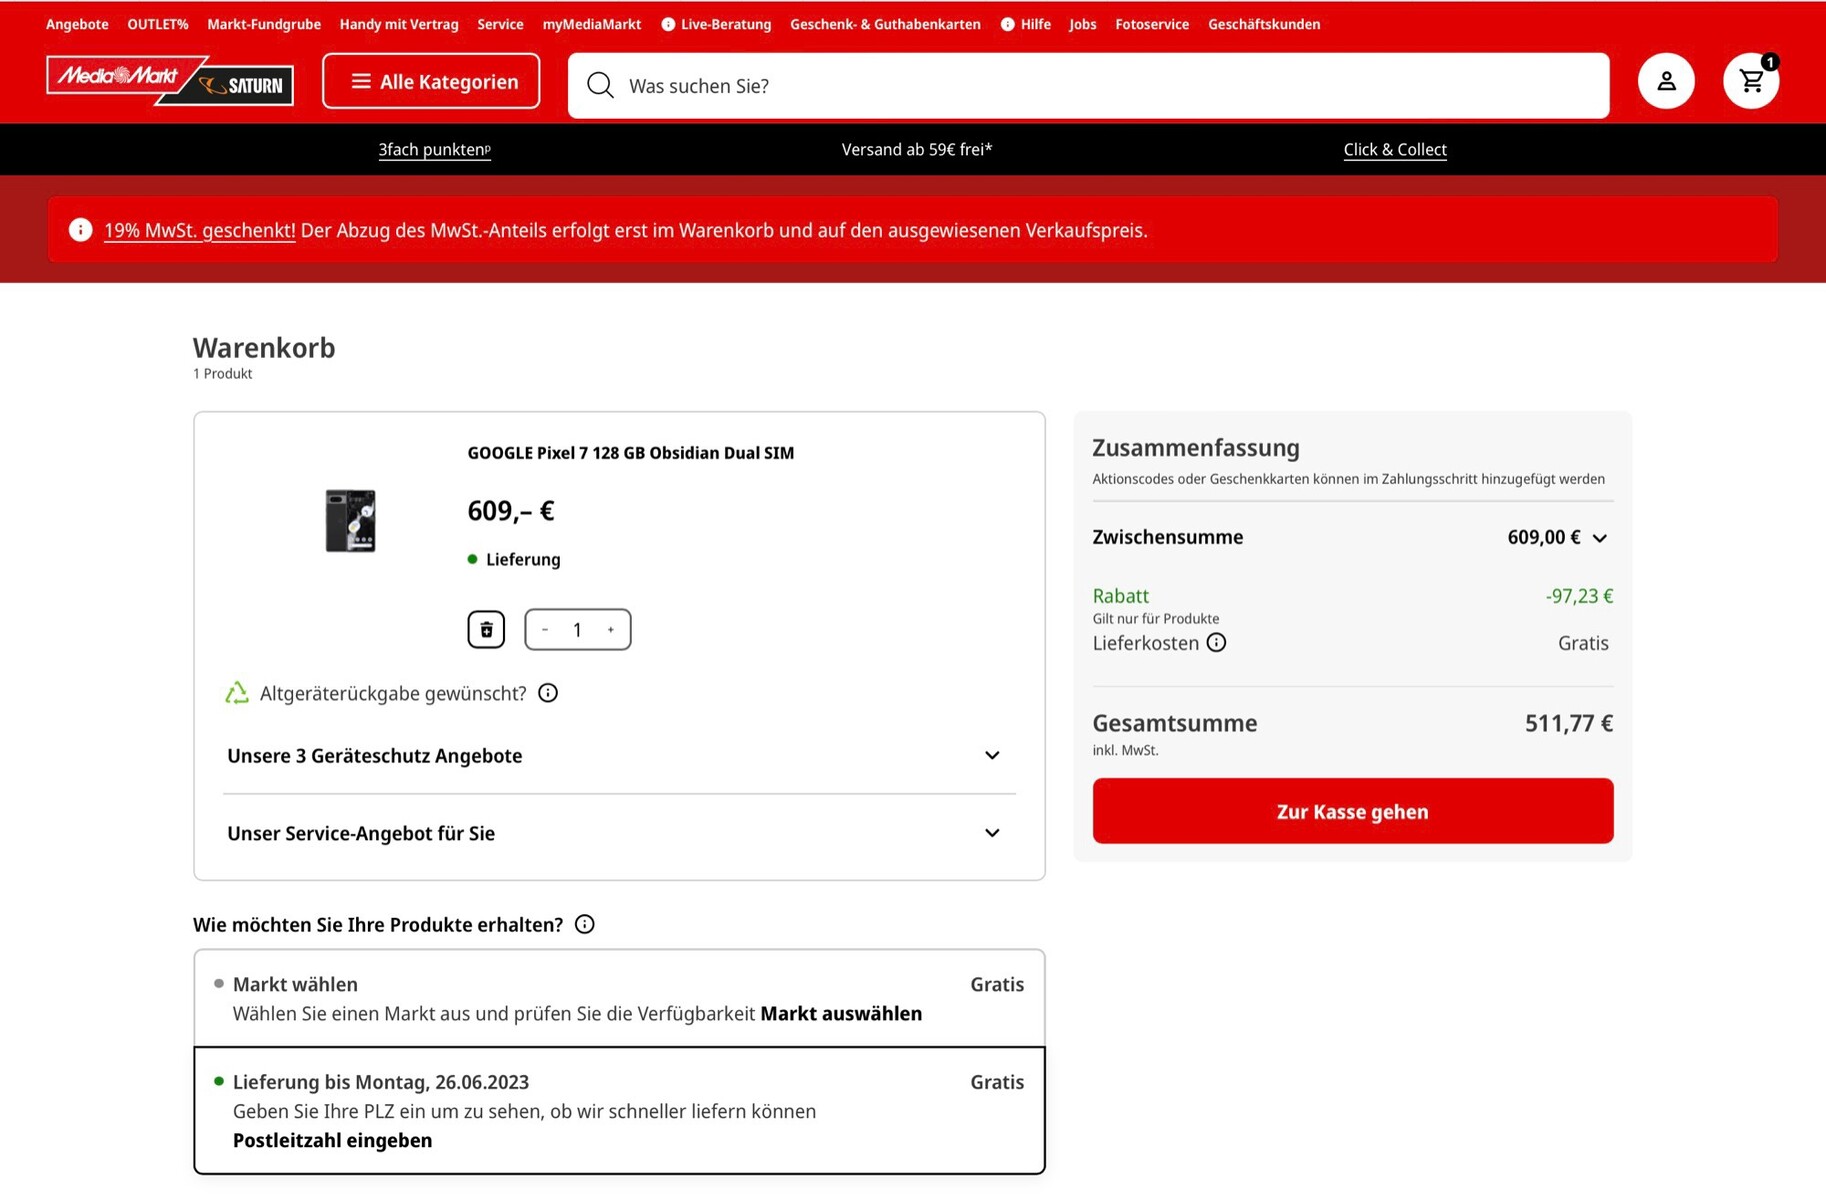
Task: Decrease product quantity with minus
Action: point(545,629)
